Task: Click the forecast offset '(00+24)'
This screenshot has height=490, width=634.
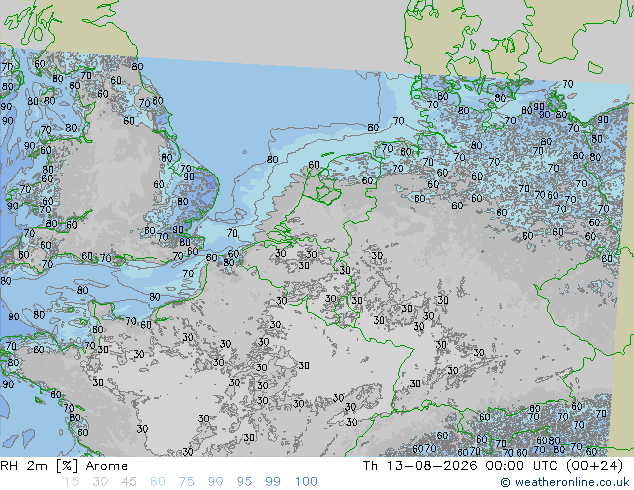Action: click(594, 466)
